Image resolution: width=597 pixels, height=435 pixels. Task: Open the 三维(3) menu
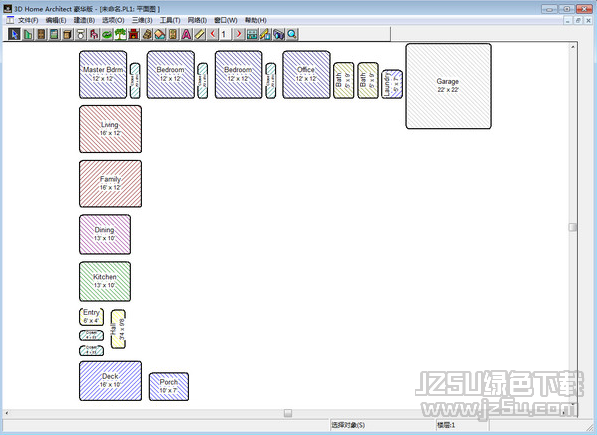tap(142, 20)
